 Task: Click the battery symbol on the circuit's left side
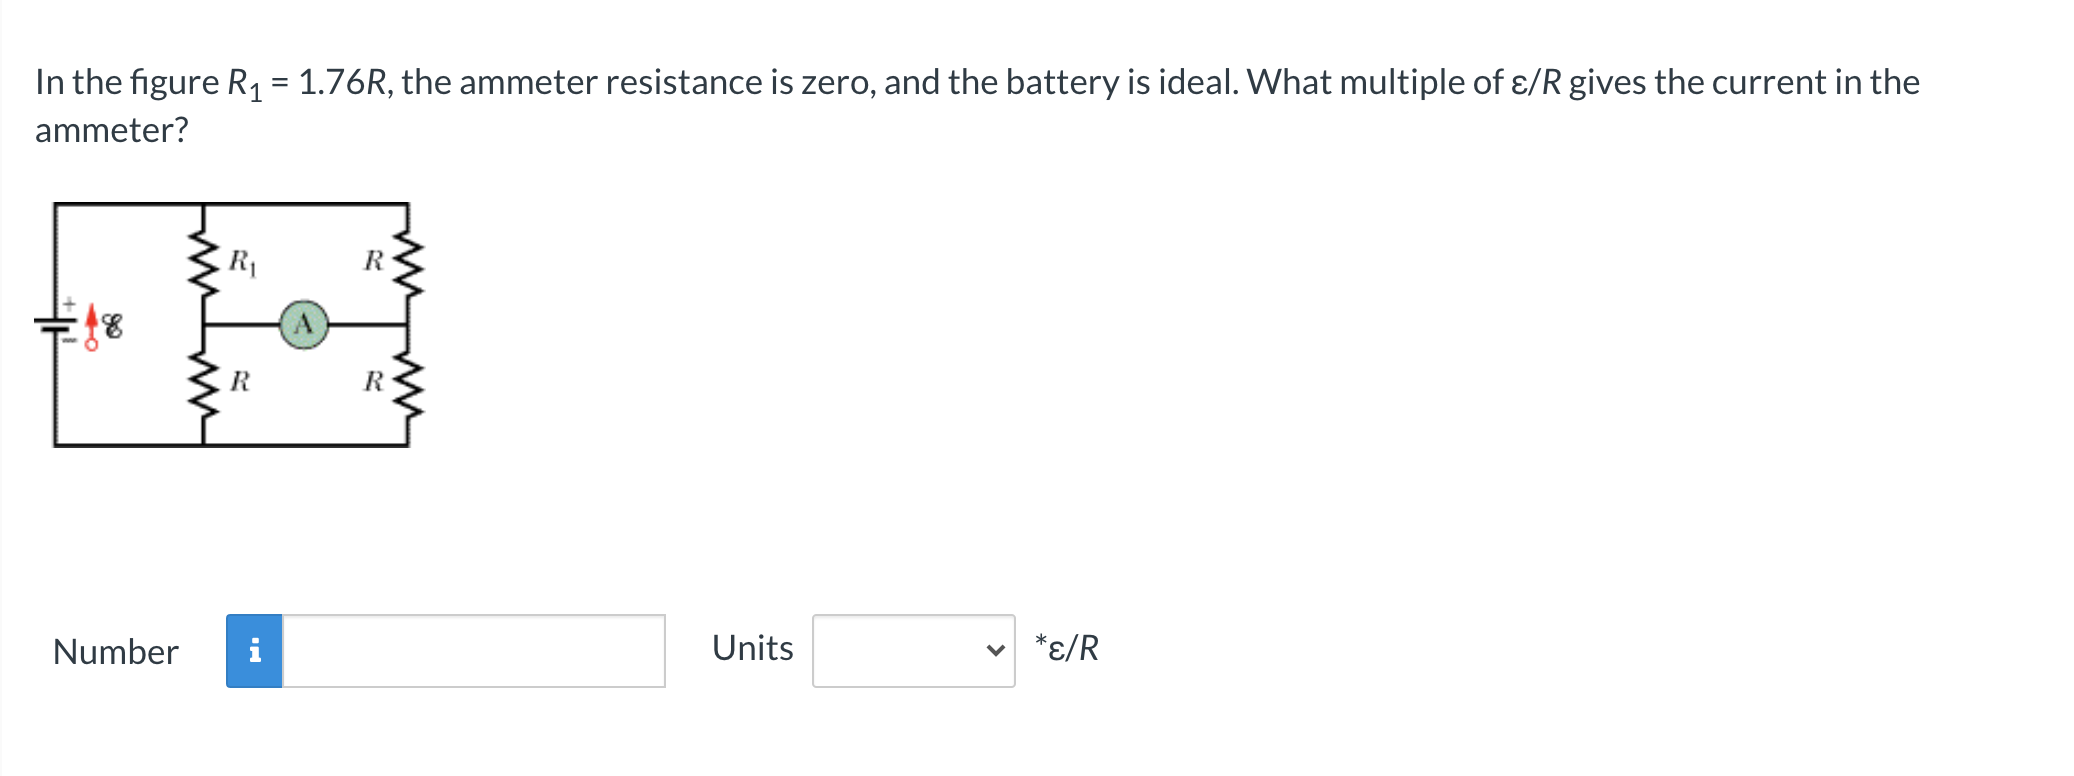[x=55, y=324]
